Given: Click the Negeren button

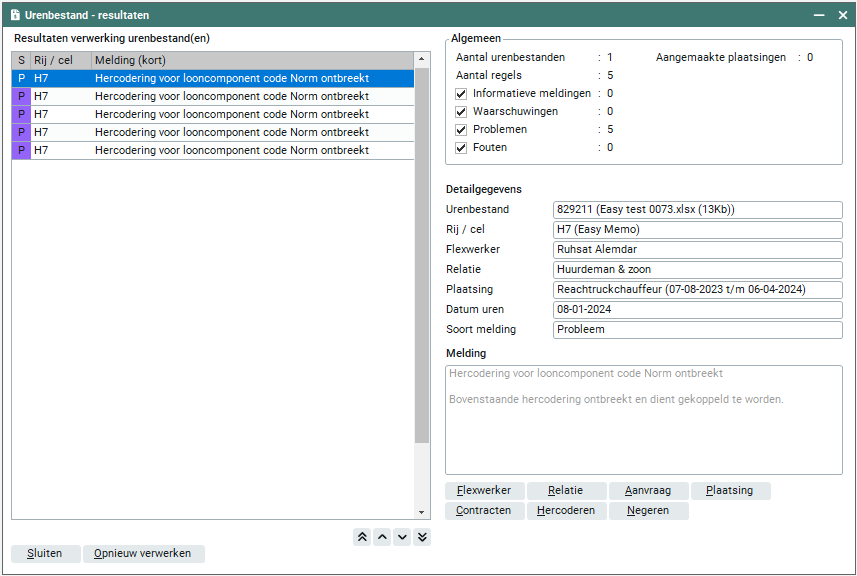Looking at the screenshot, I should (648, 511).
